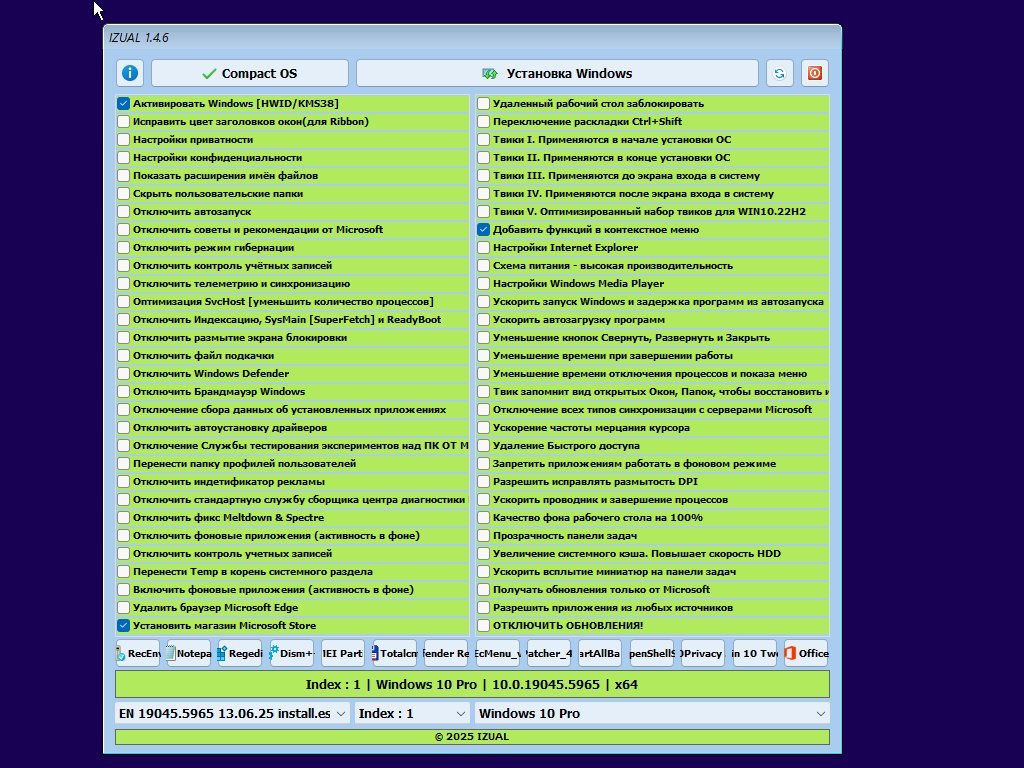Click the © 2025 IZUAL footer text
Viewport: 1024px width, 768px height.
[472, 737]
